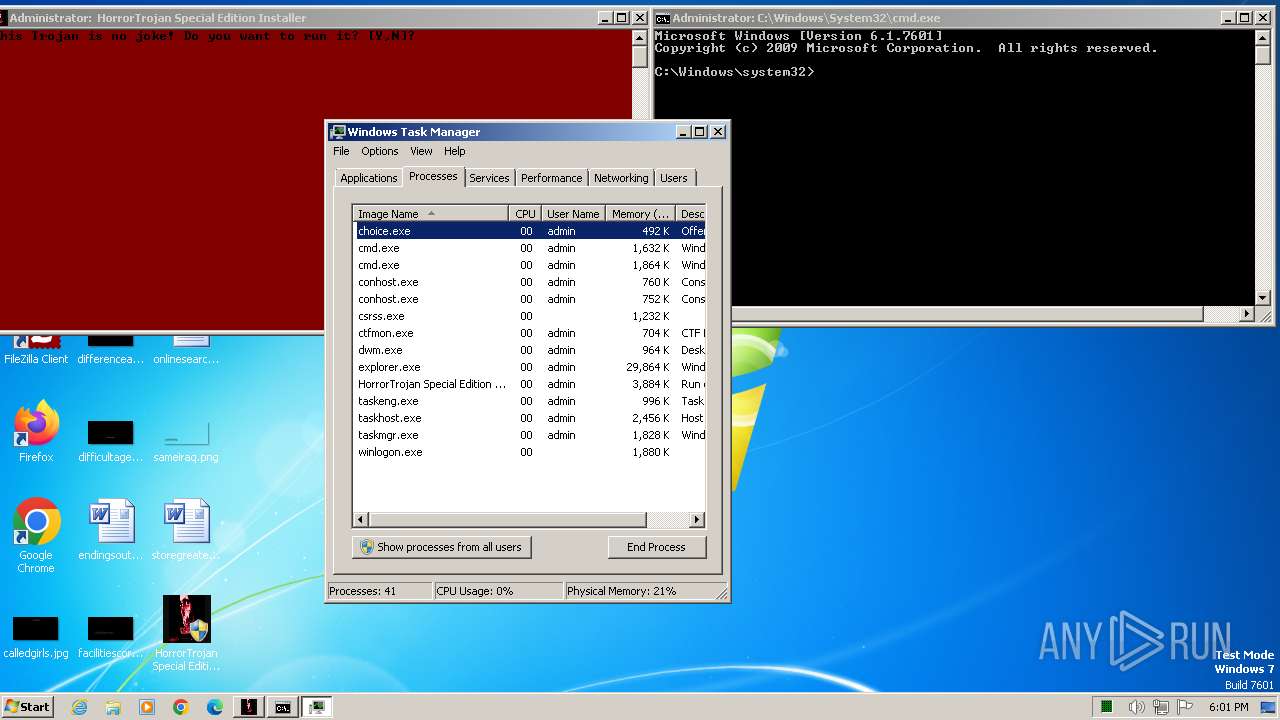The image size is (1280, 720).
Task: Select the winlogon.exe process row
Action: pos(530,452)
